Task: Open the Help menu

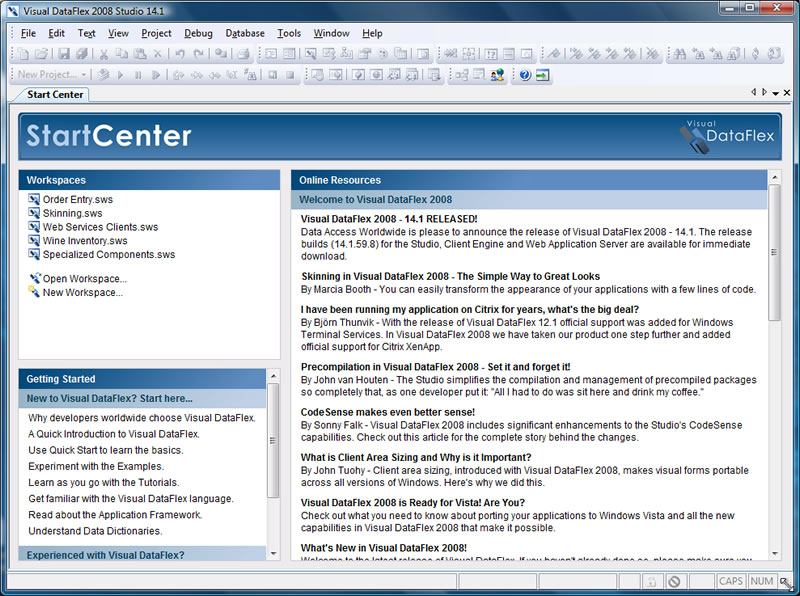Action: pos(372,33)
